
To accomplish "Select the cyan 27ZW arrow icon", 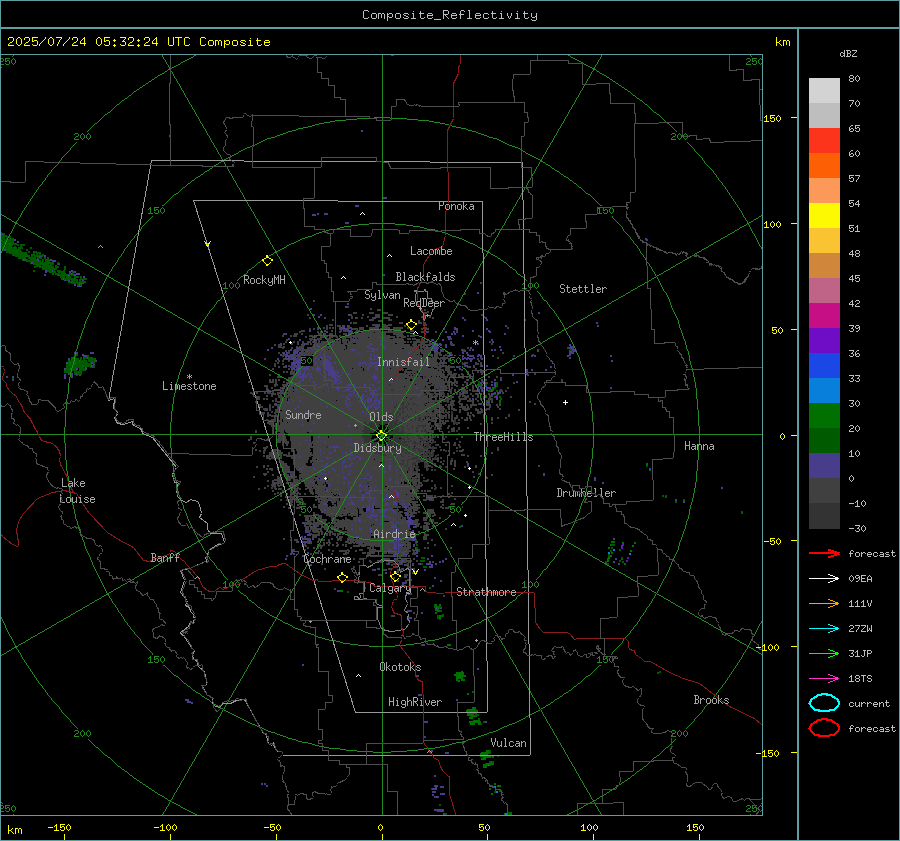I will [x=824, y=629].
